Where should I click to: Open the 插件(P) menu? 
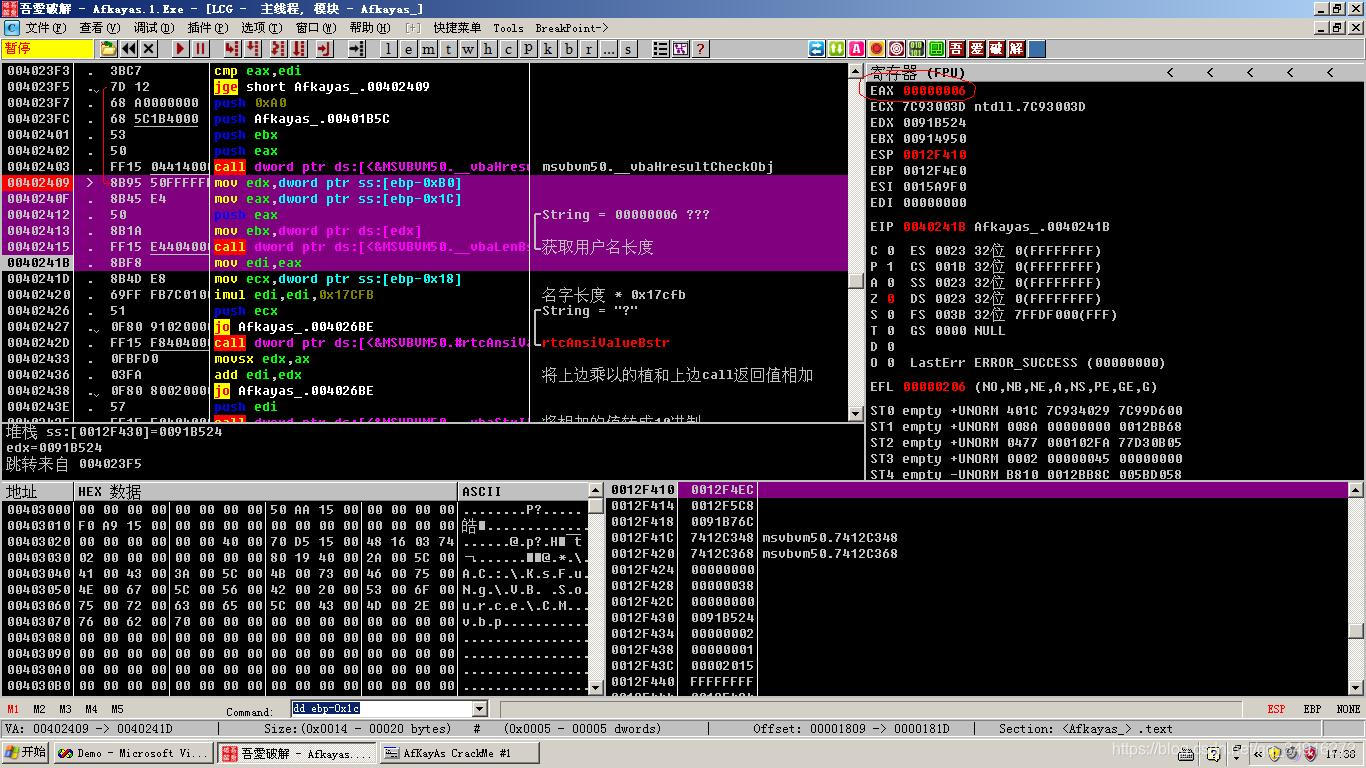pyautogui.click(x=207, y=28)
